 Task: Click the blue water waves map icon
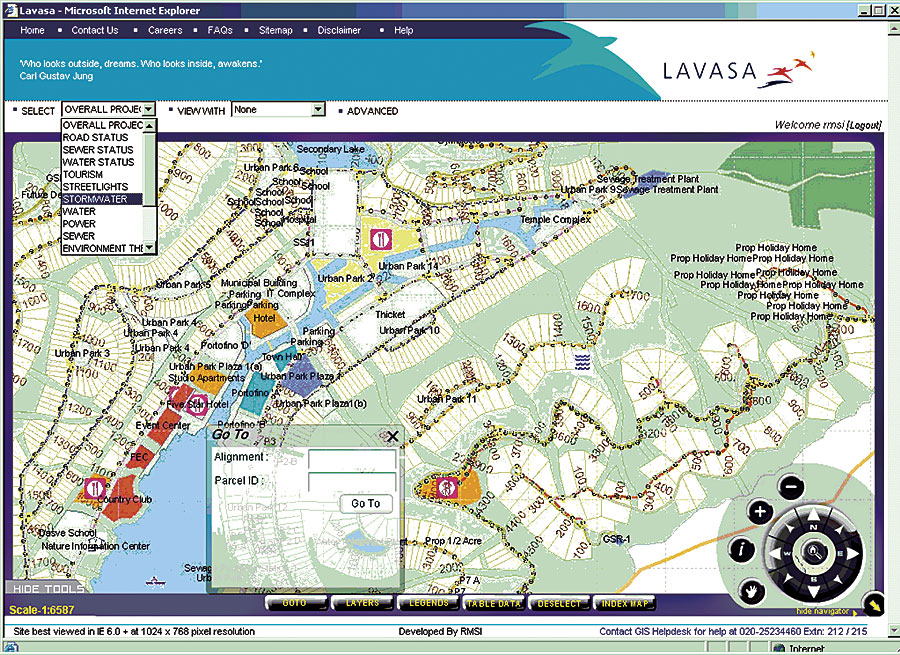click(582, 362)
